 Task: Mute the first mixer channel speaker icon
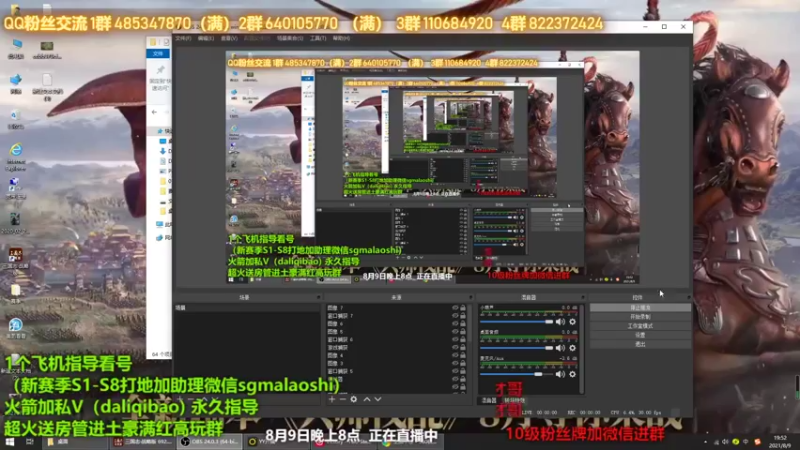coord(560,322)
